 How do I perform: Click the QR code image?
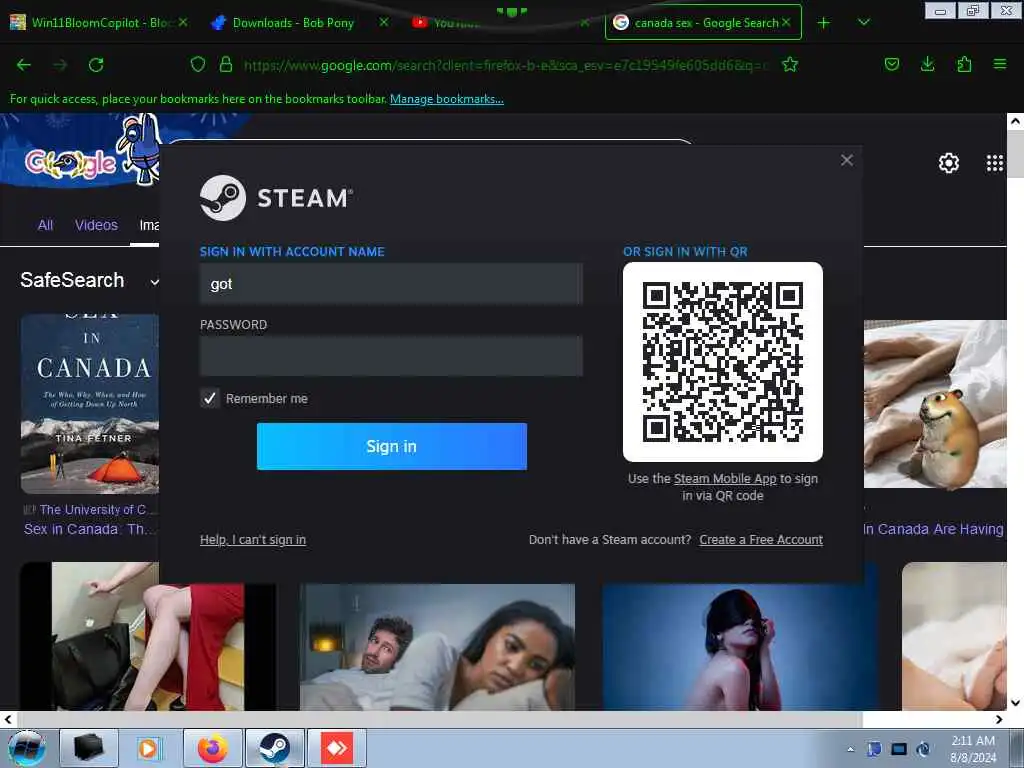click(723, 362)
